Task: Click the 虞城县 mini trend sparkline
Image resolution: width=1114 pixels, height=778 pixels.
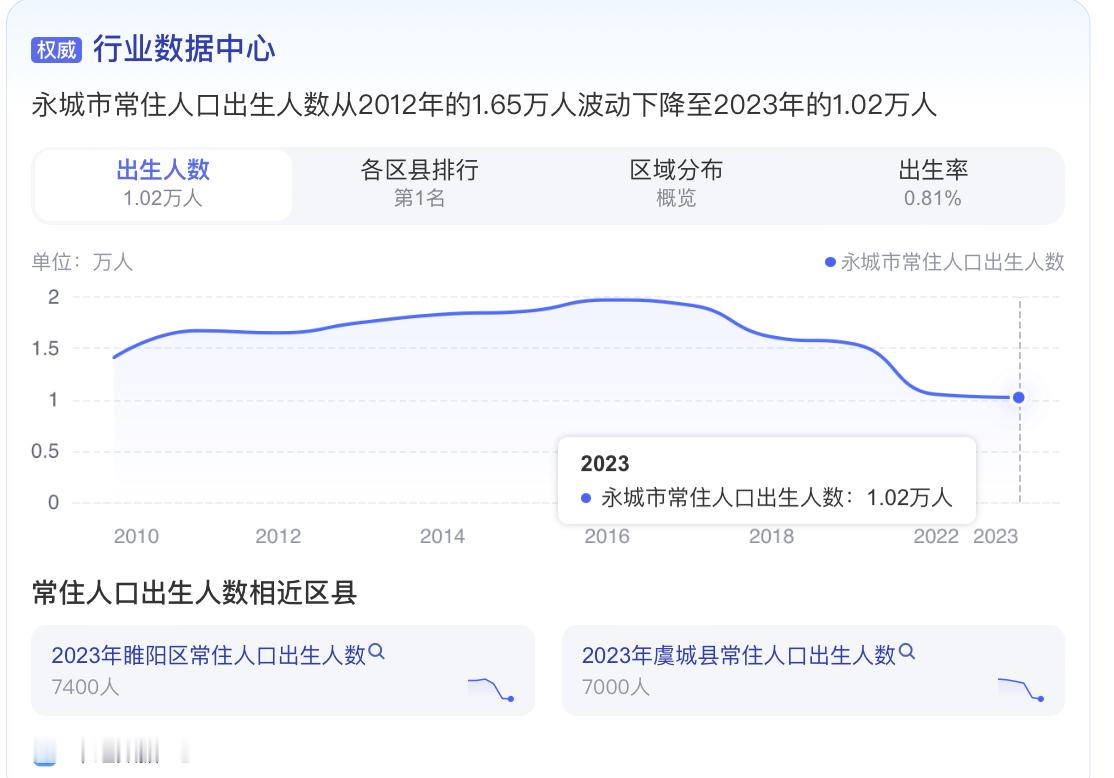Action: coord(1020,688)
